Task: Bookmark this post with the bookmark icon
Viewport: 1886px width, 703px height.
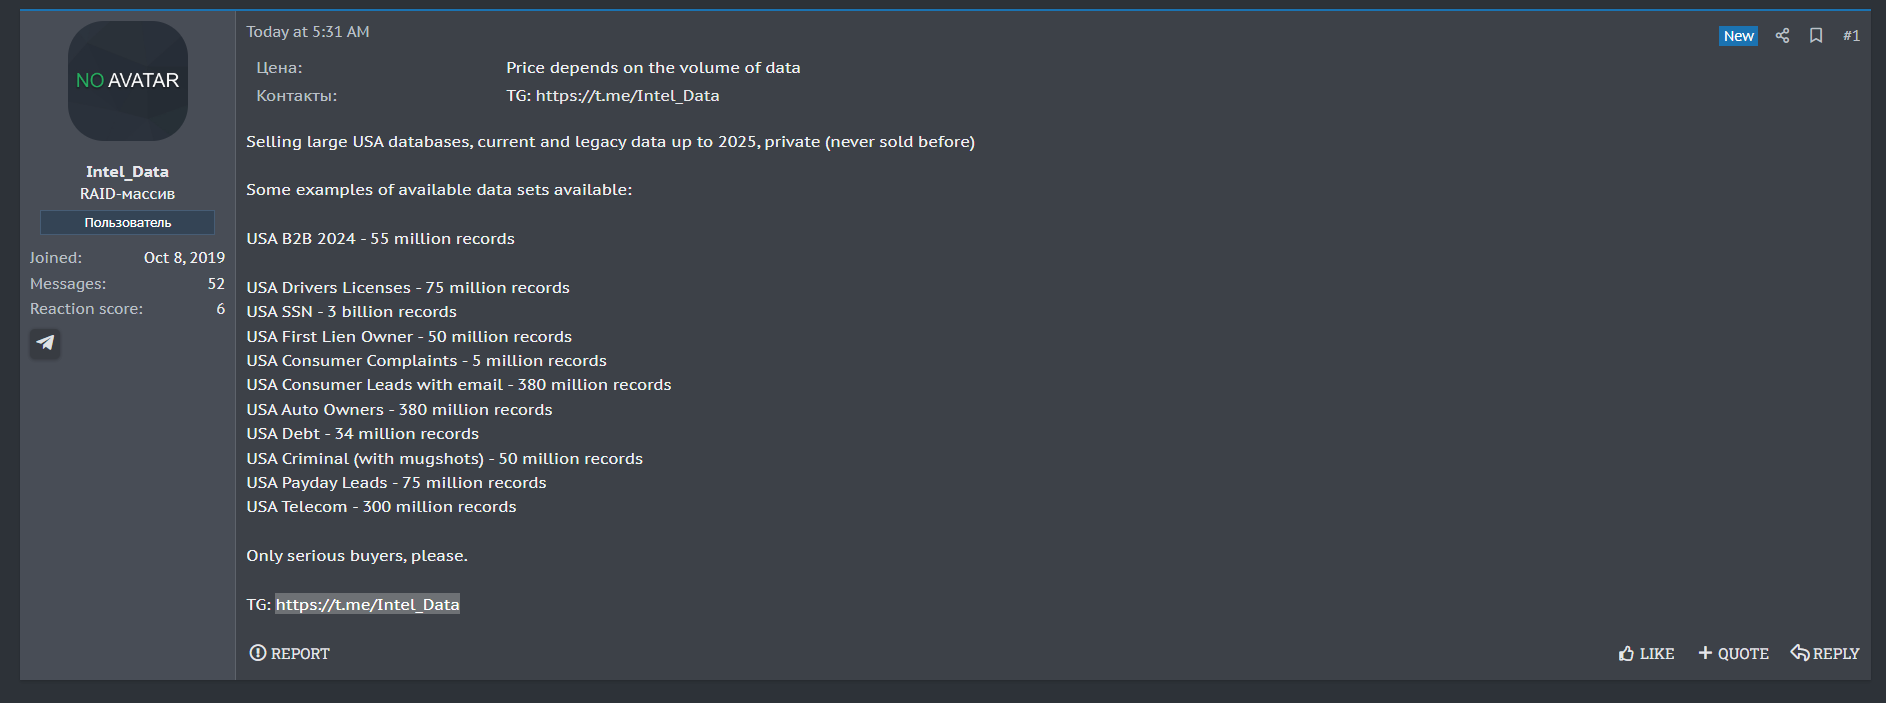Action: 1816,36
